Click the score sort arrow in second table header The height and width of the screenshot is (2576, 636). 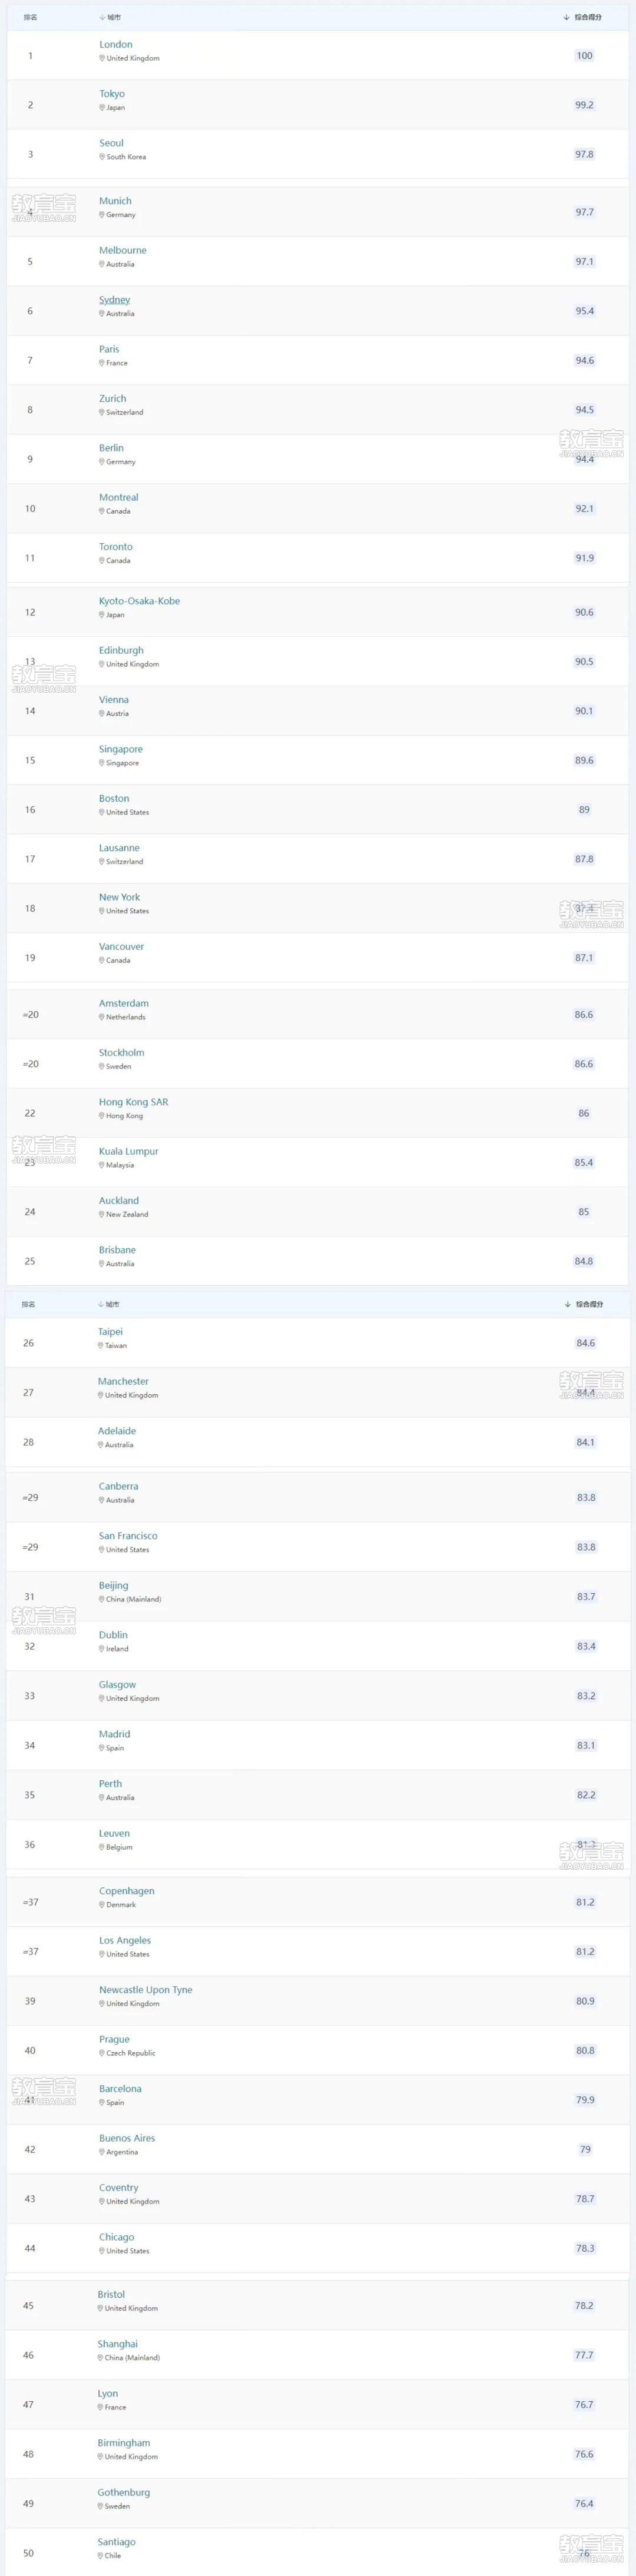click(x=568, y=1304)
